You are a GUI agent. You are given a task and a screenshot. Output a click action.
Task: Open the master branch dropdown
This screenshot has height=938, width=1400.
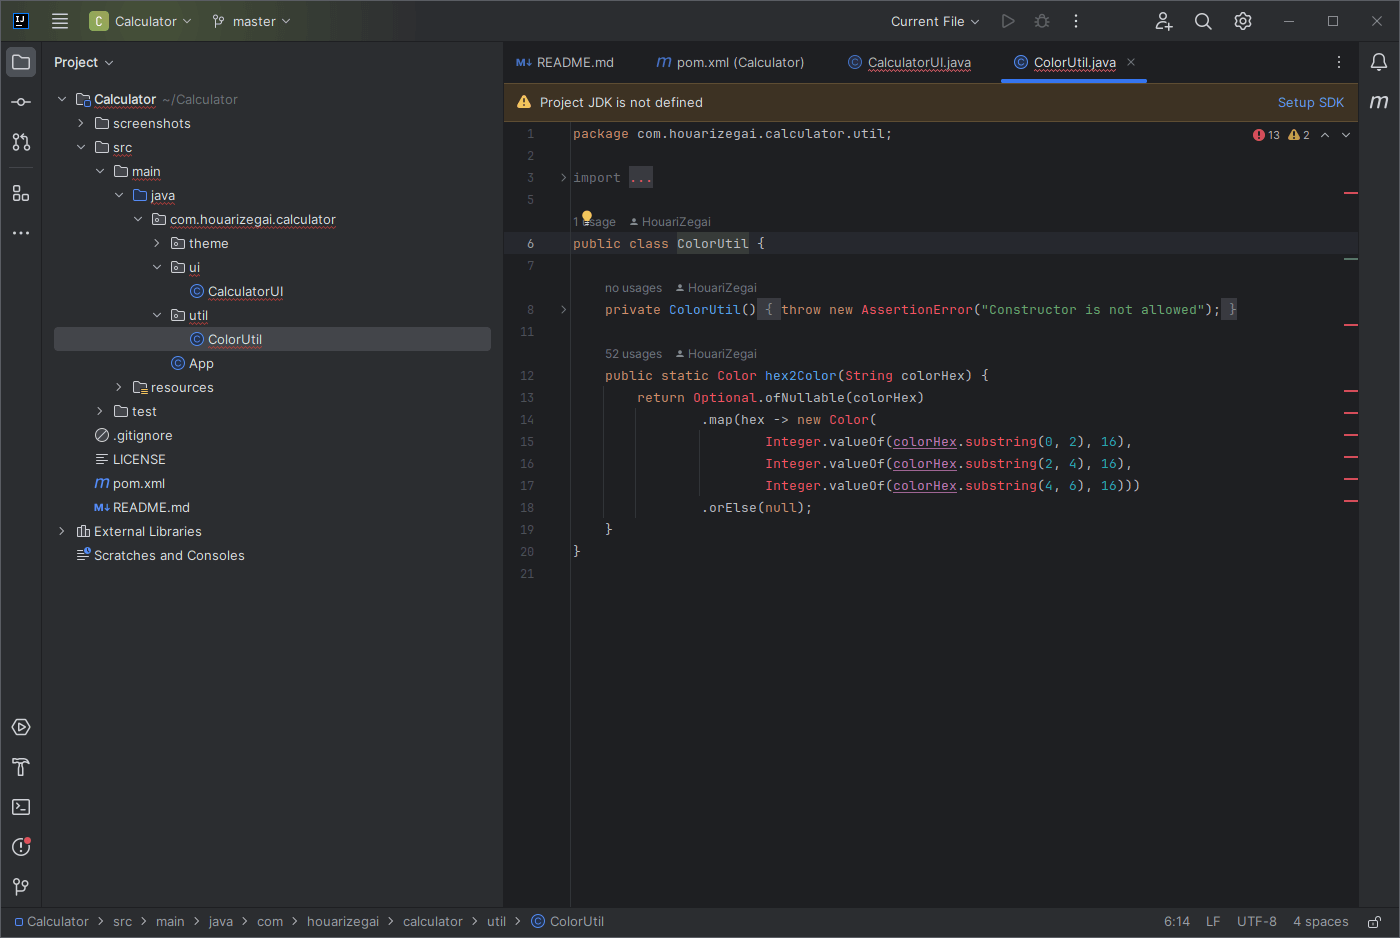pyautogui.click(x=252, y=21)
